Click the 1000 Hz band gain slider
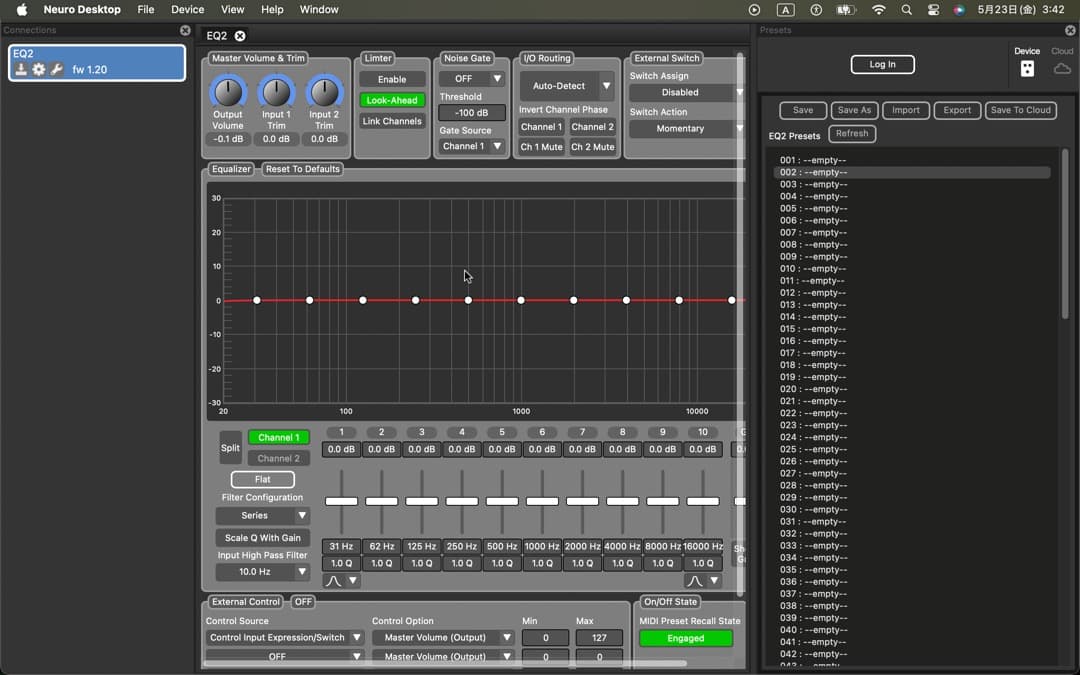 (541, 501)
